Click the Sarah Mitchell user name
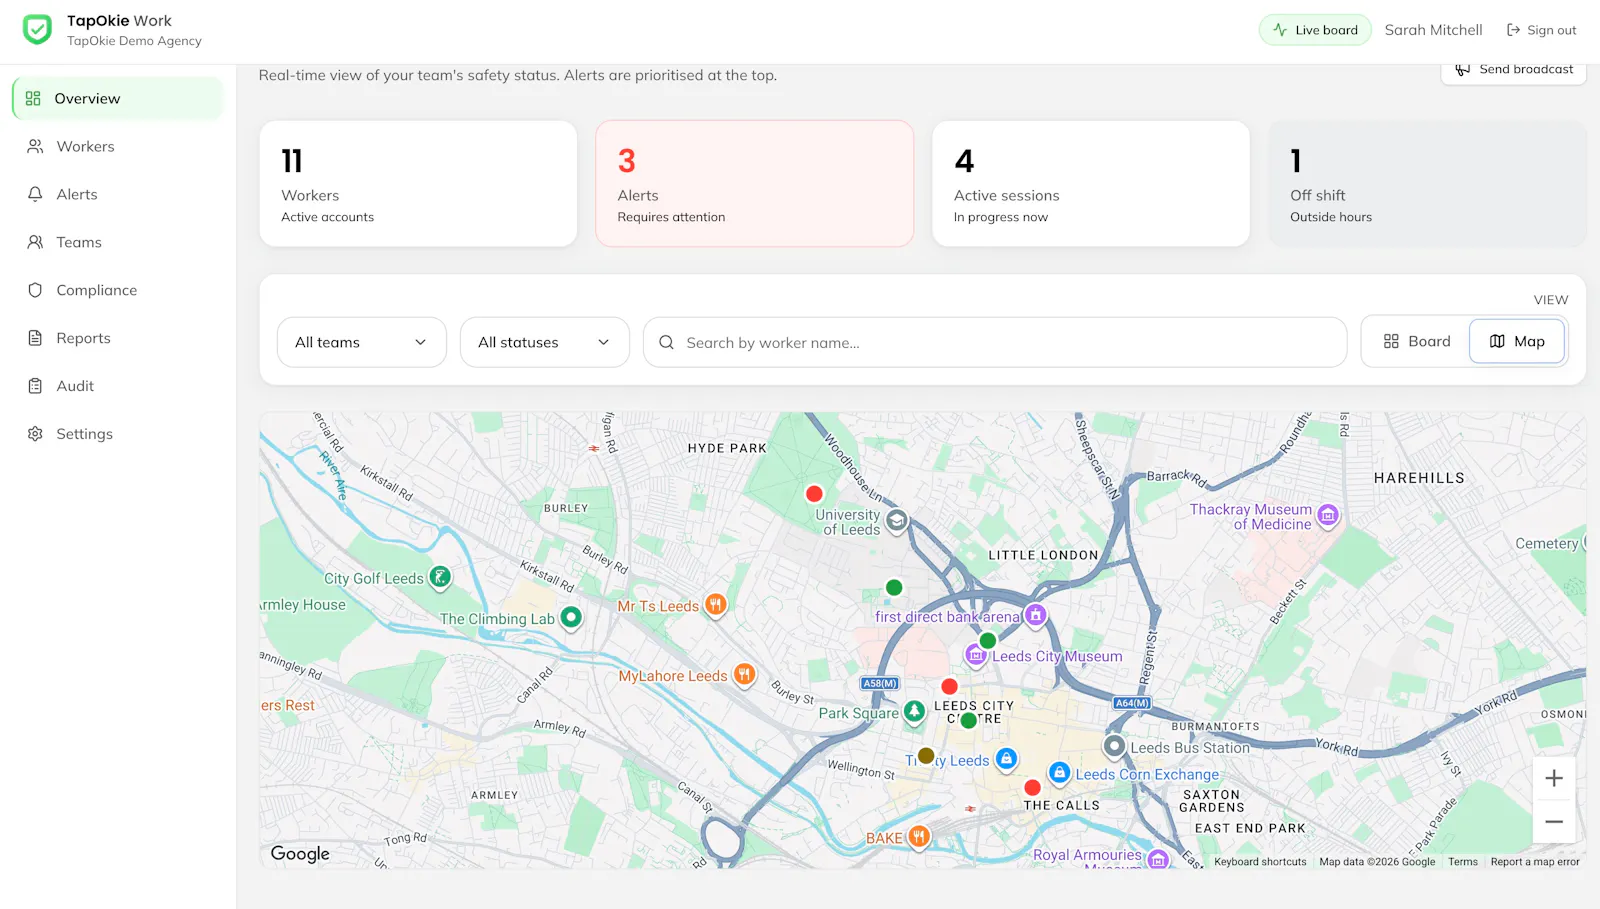This screenshot has height=909, width=1600. pos(1433,30)
